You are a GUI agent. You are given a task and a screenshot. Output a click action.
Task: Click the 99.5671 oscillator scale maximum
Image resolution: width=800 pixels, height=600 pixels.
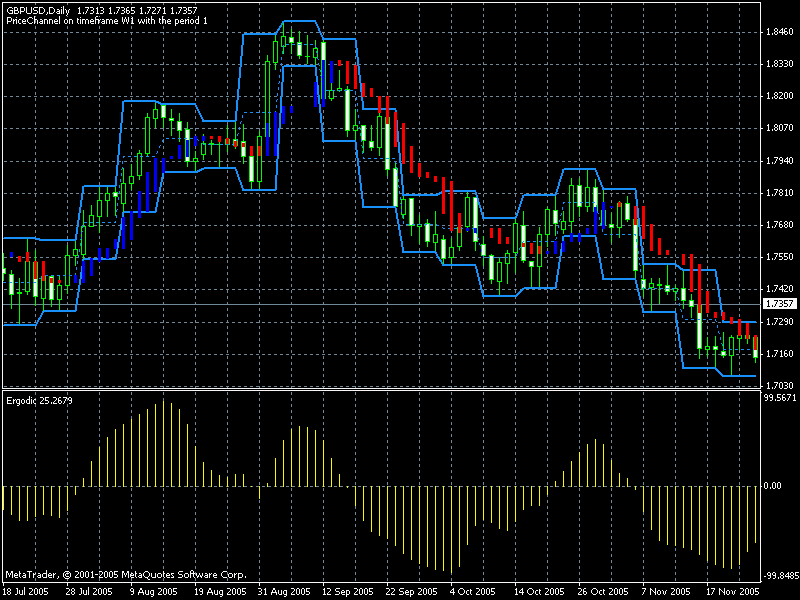click(x=780, y=397)
